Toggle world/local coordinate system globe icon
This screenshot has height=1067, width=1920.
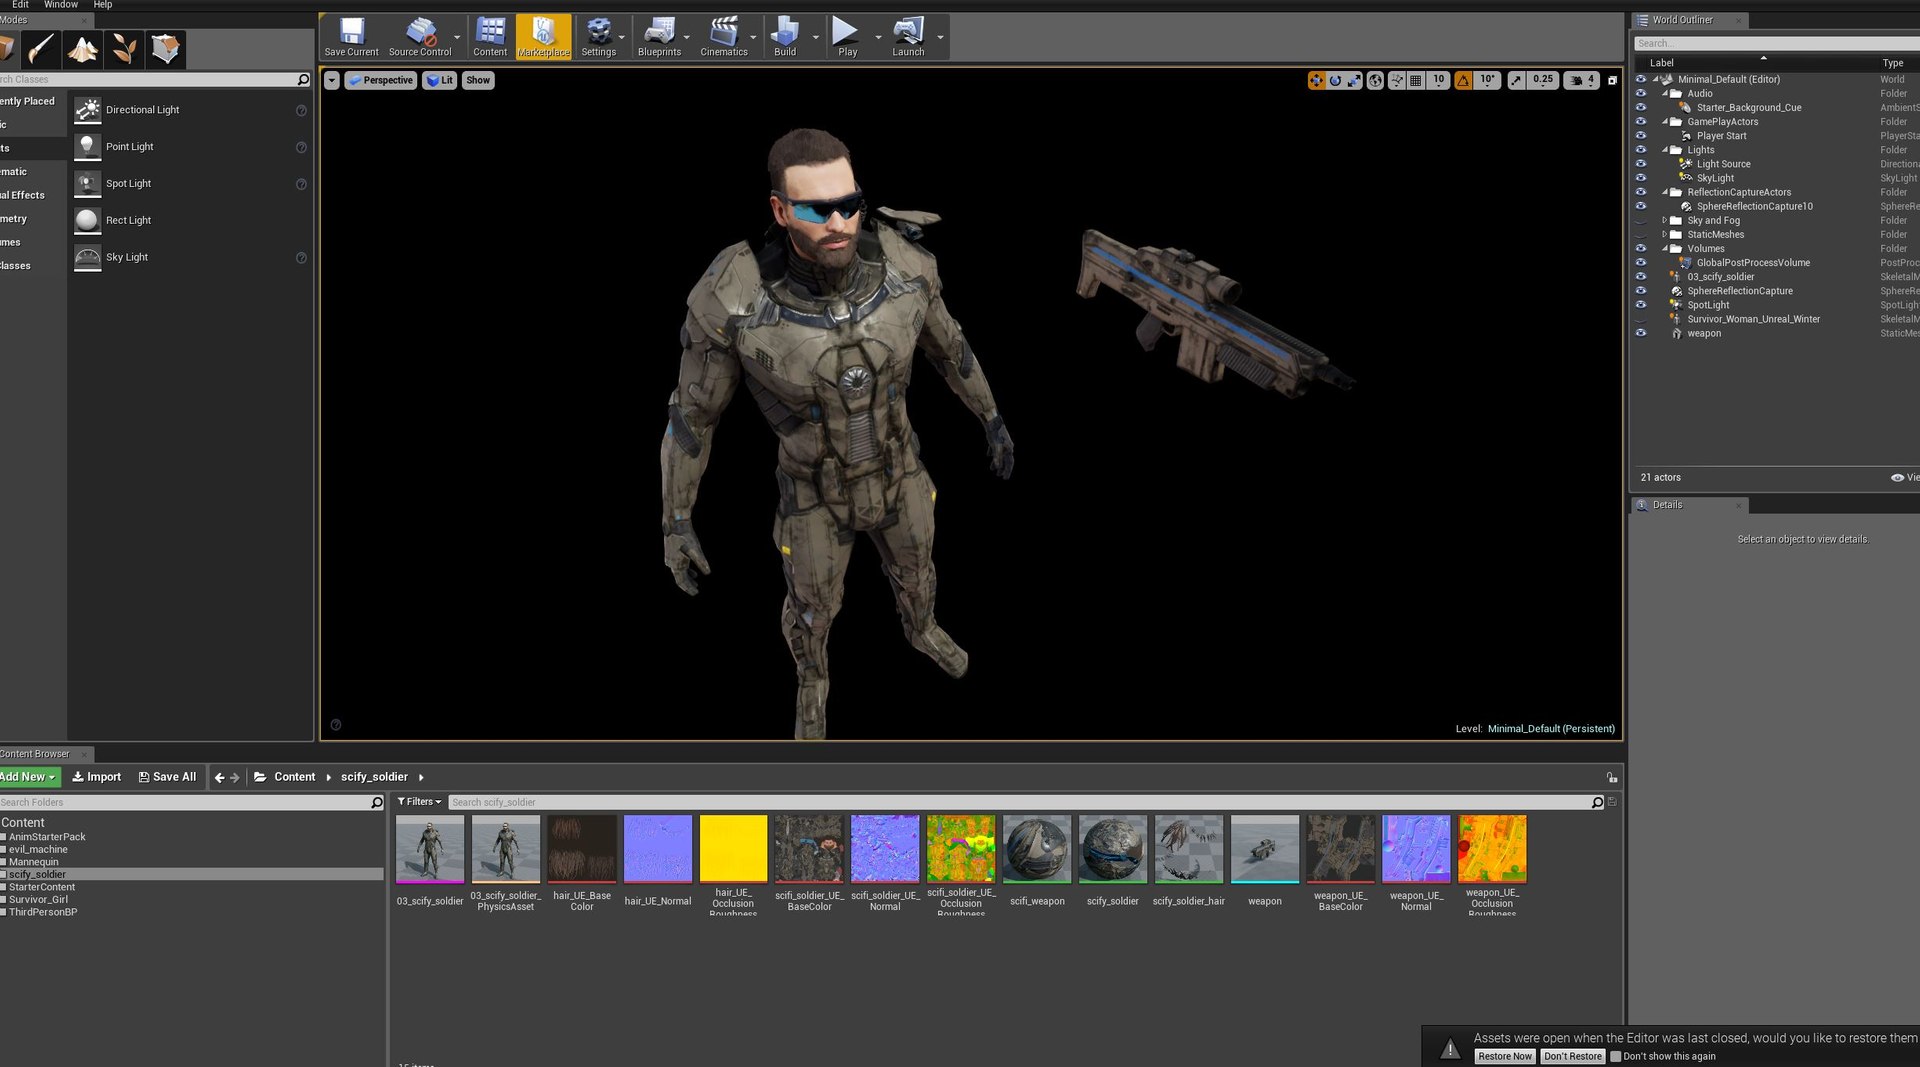pos(1376,80)
